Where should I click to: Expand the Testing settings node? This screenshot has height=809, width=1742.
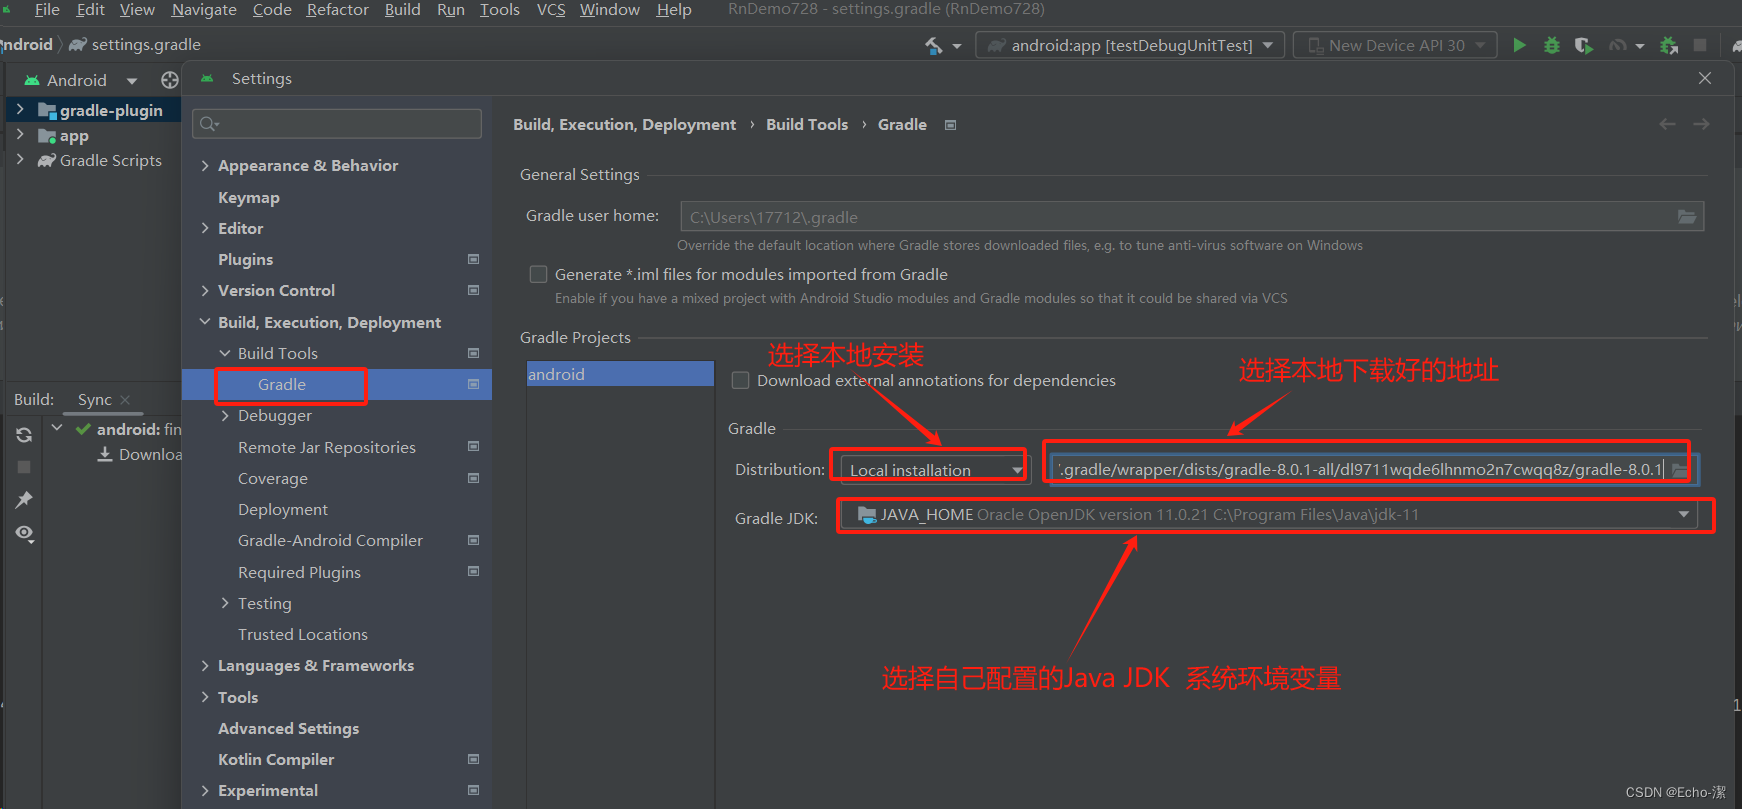[x=225, y=603]
